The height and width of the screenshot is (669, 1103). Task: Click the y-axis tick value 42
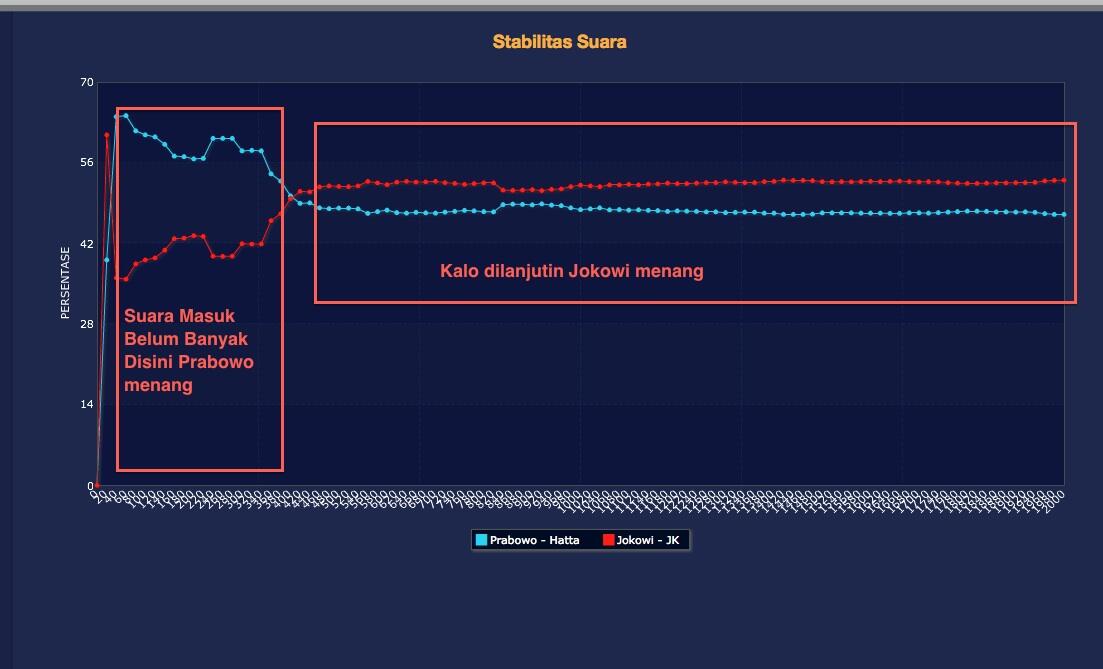click(87, 244)
